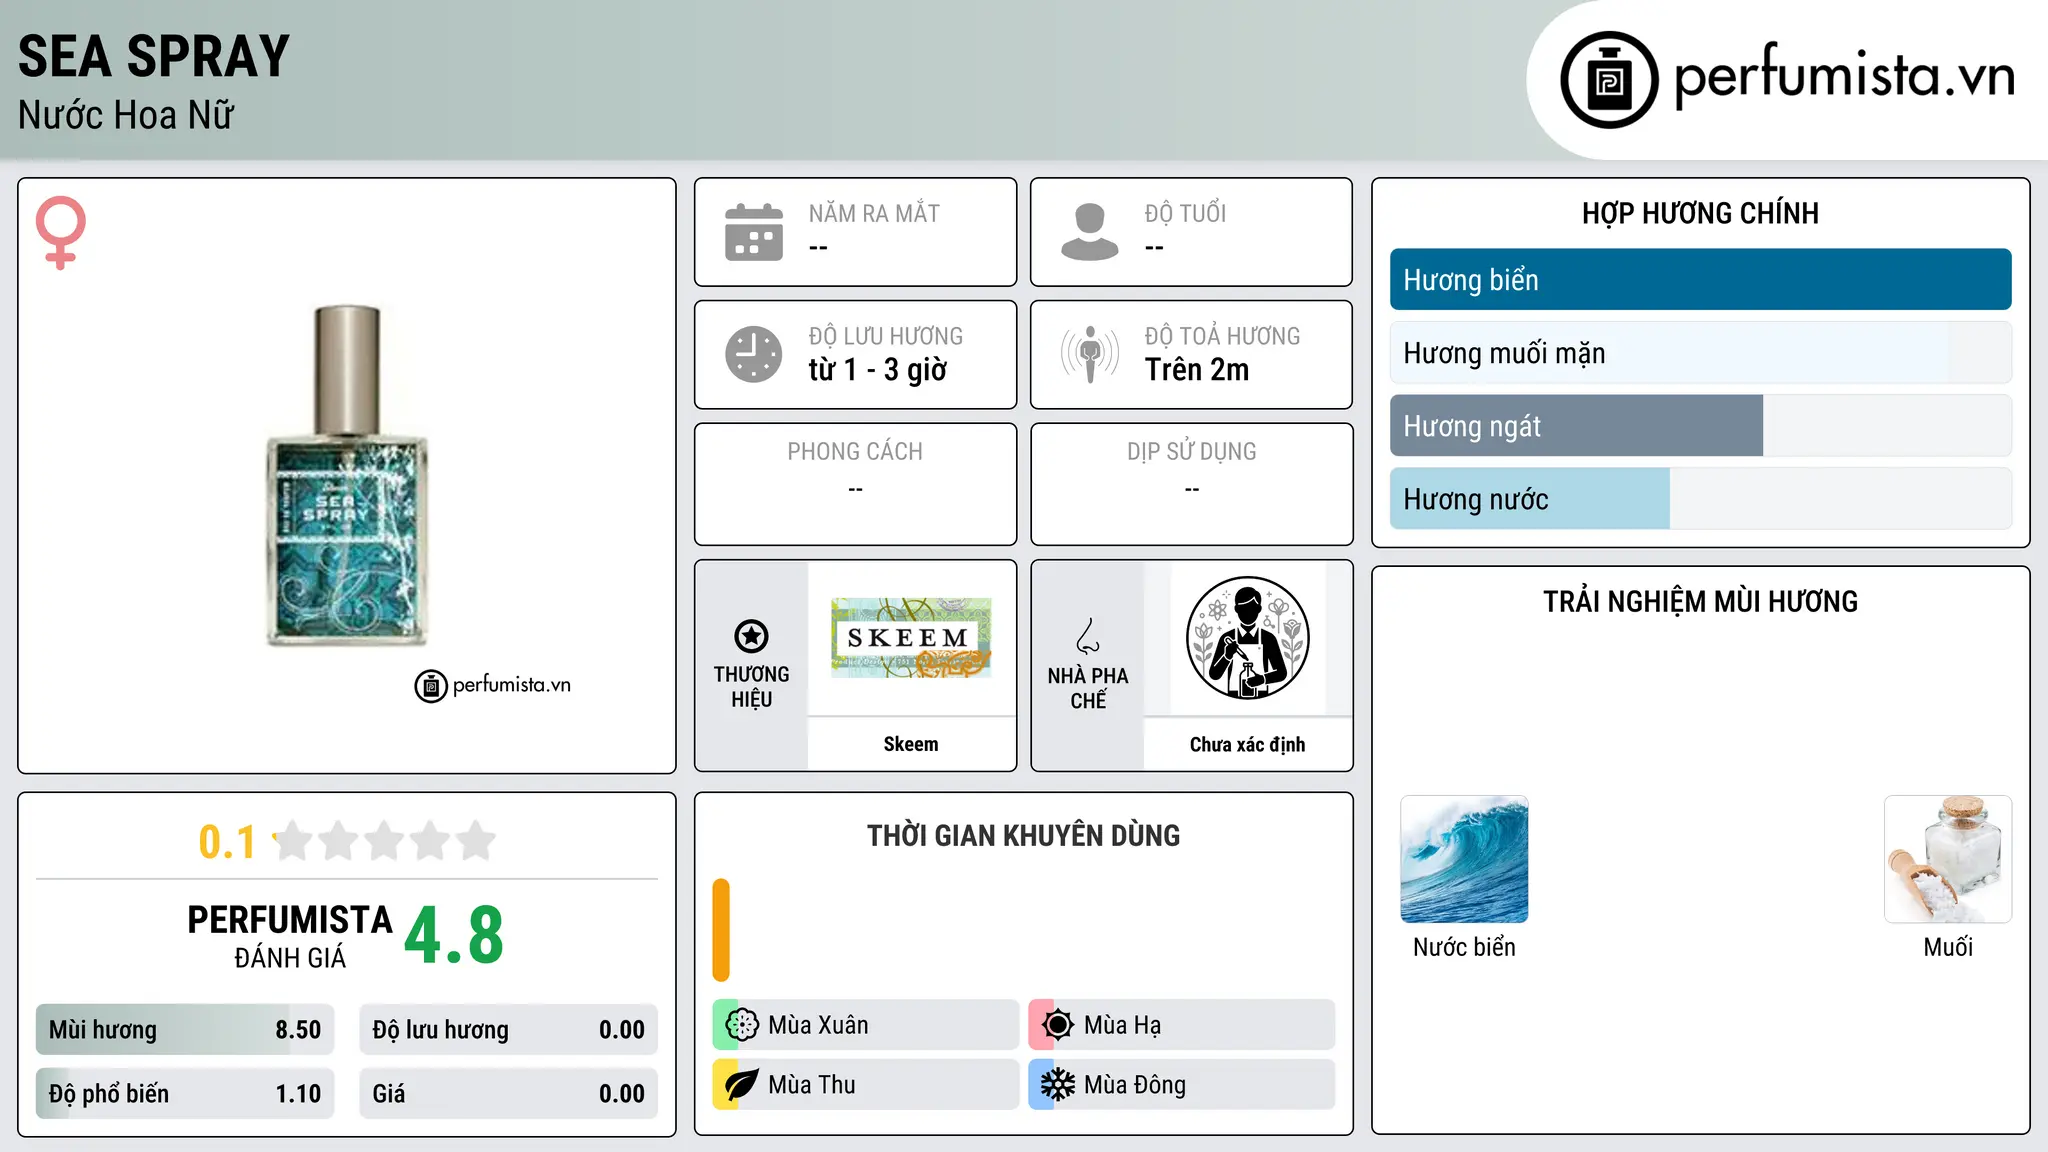Click the Trên 2m sillage value
This screenshot has width=2048, height=1152.
tap(1197, 370)
